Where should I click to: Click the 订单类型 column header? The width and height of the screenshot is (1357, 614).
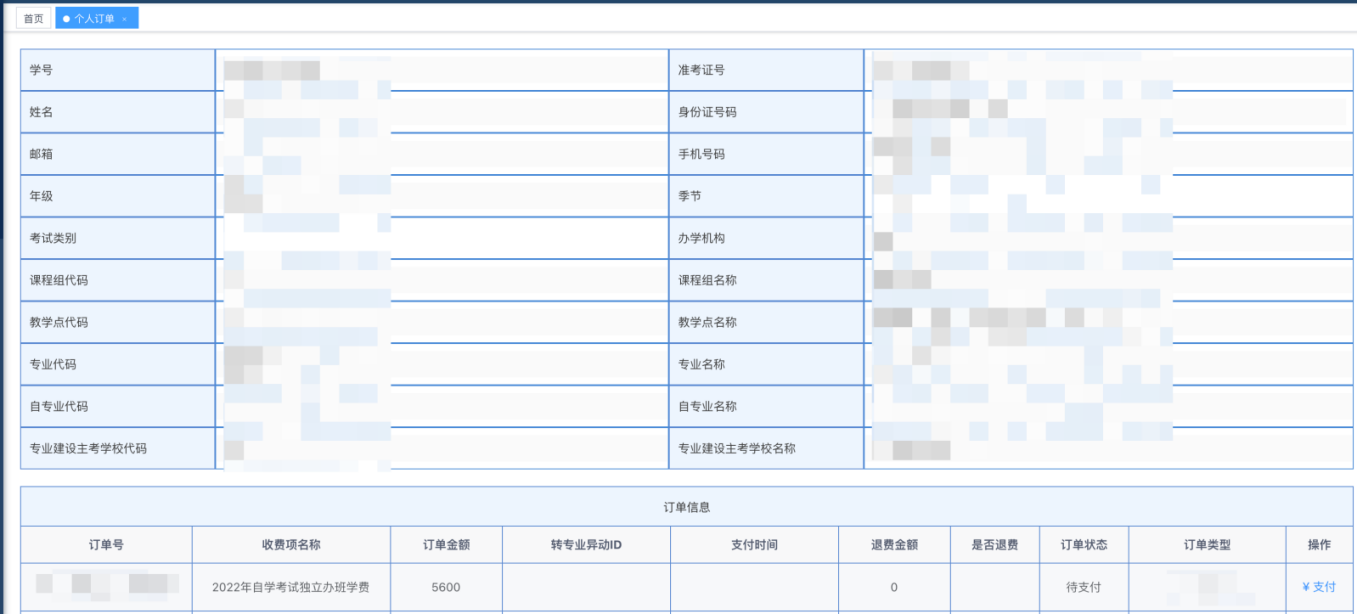coord(1207,545)
